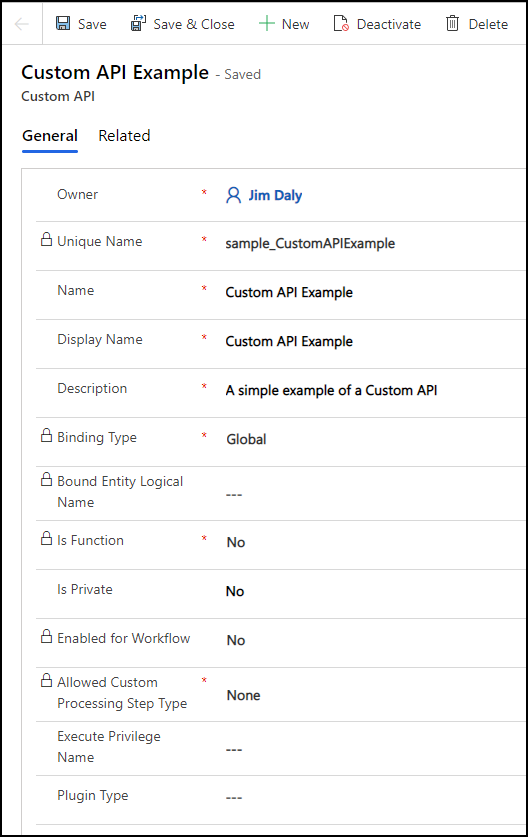Go back using the arrow icon
The width and height of the screenshot is (528, 837).
pyautogui.click(x=21, y=24)
